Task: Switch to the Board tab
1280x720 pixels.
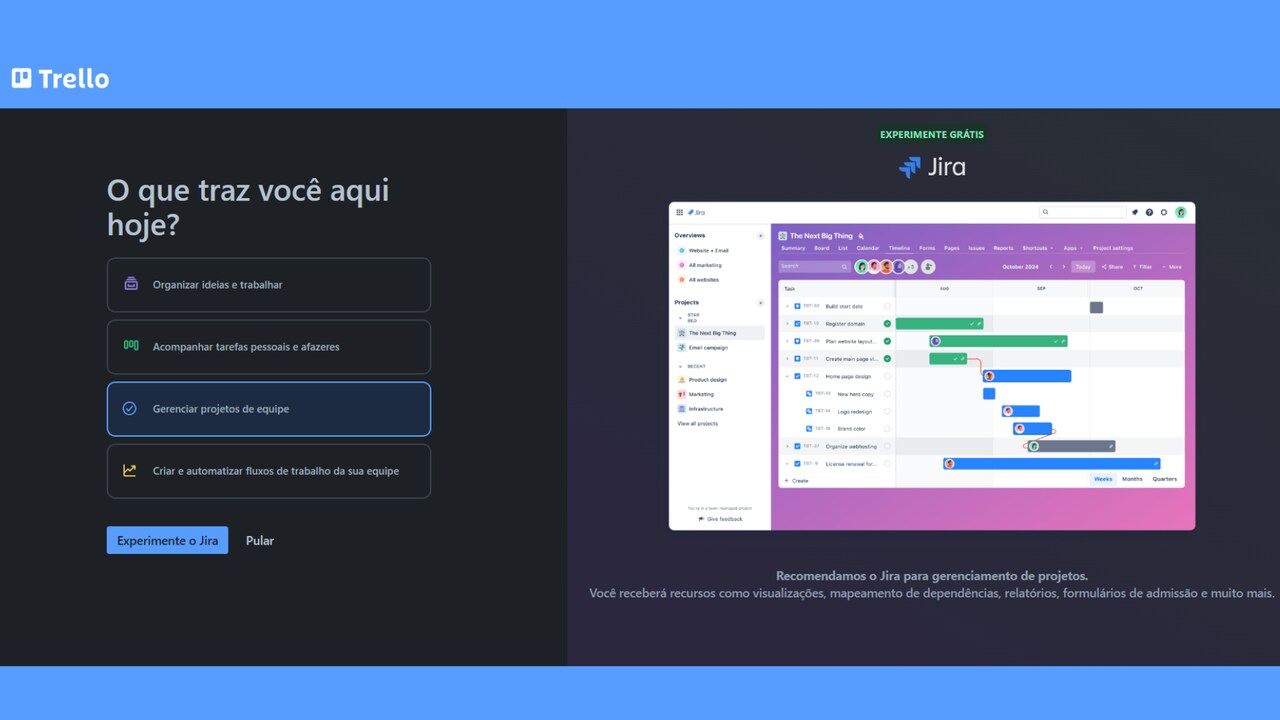Action: pyautogui.click(x=820, y=248)
